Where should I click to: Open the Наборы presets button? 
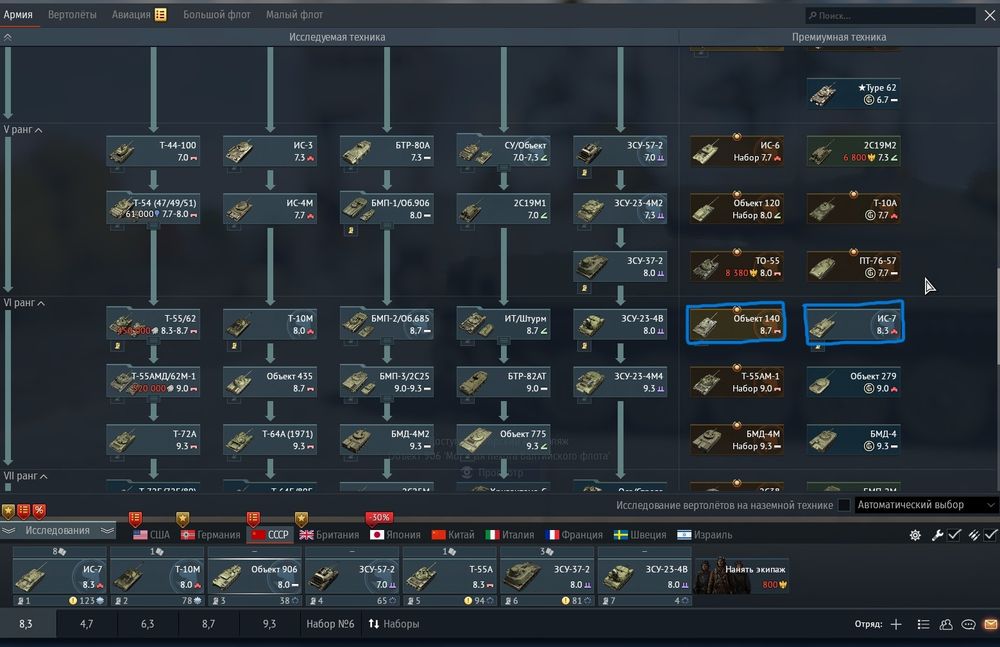click(x=393, y=624)
